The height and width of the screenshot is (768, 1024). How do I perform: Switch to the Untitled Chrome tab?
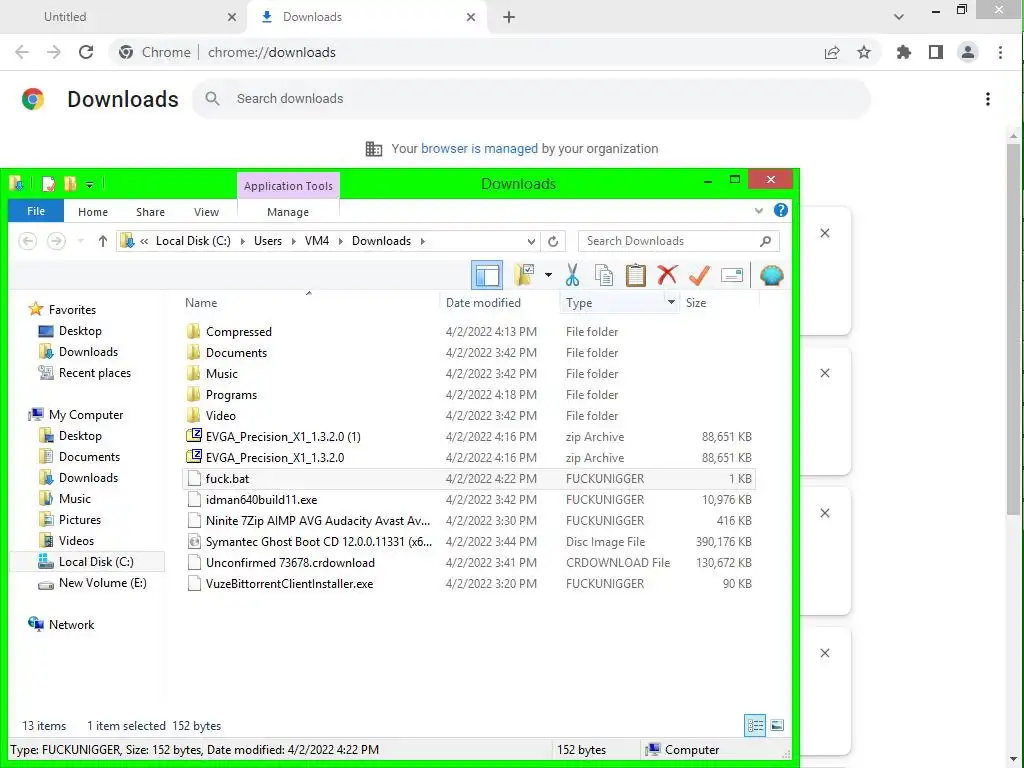click(124, 17)
